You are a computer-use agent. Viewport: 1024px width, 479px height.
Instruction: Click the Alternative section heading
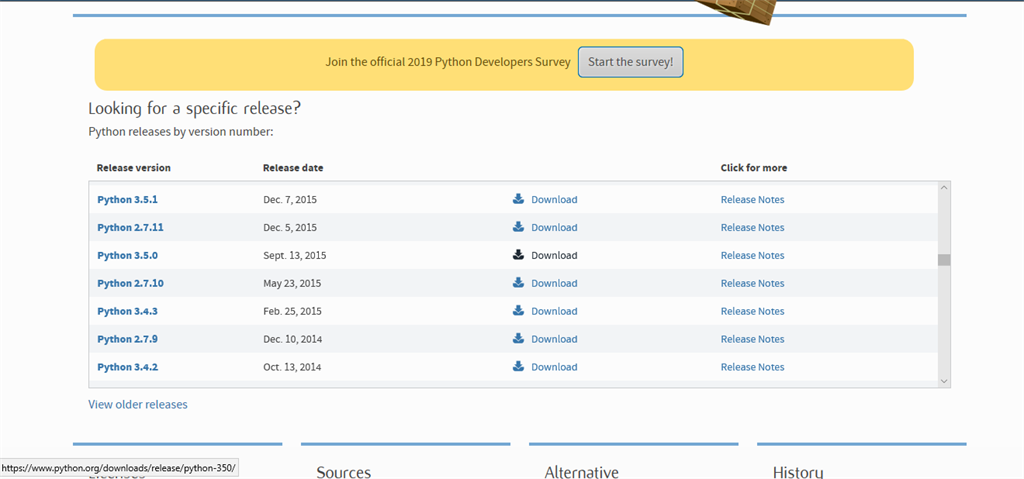pyautogui.click(x=581, y=472)
